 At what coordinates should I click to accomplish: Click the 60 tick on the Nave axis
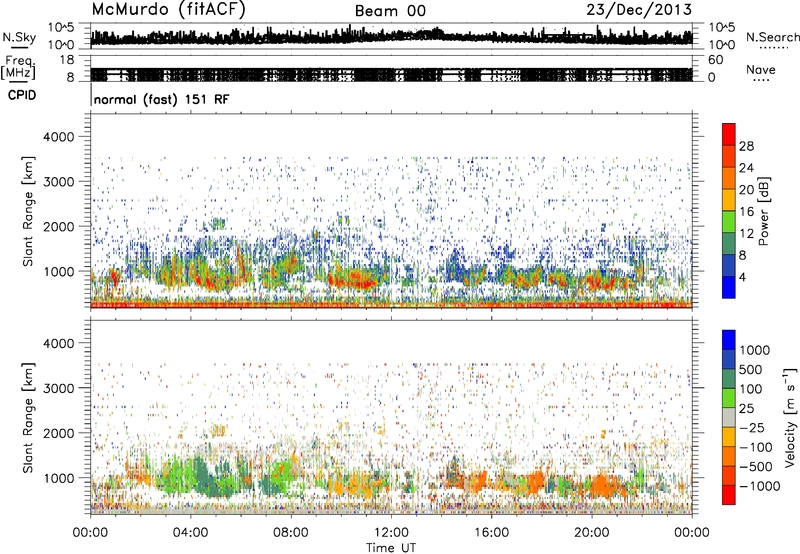[715, 60]
